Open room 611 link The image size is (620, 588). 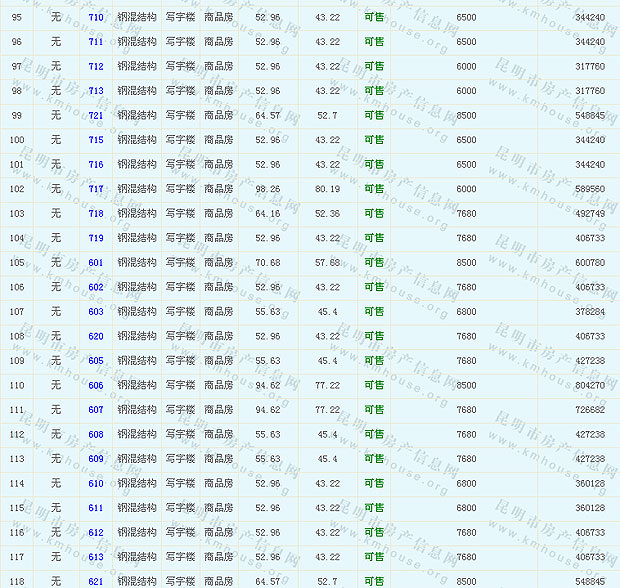click(95, 508)
